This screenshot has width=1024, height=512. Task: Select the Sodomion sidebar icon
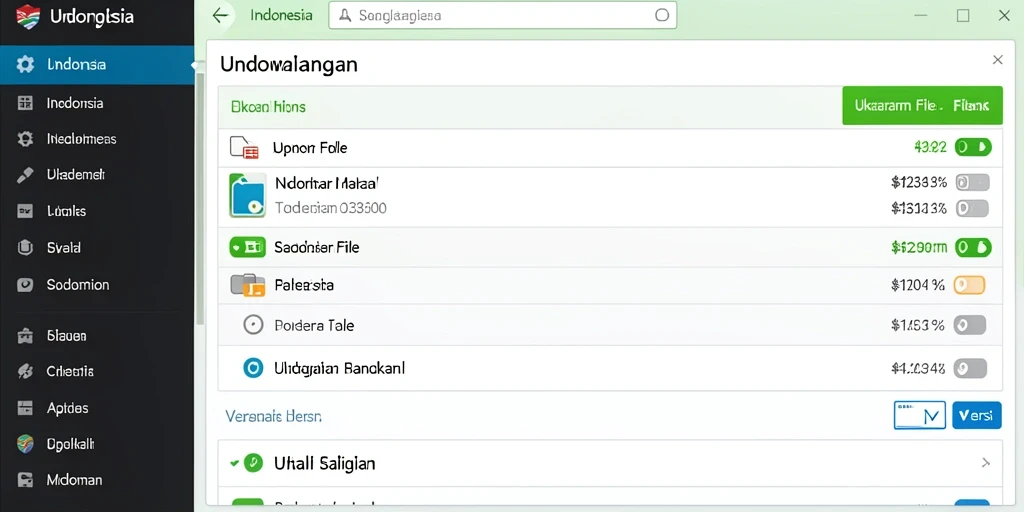25,285
